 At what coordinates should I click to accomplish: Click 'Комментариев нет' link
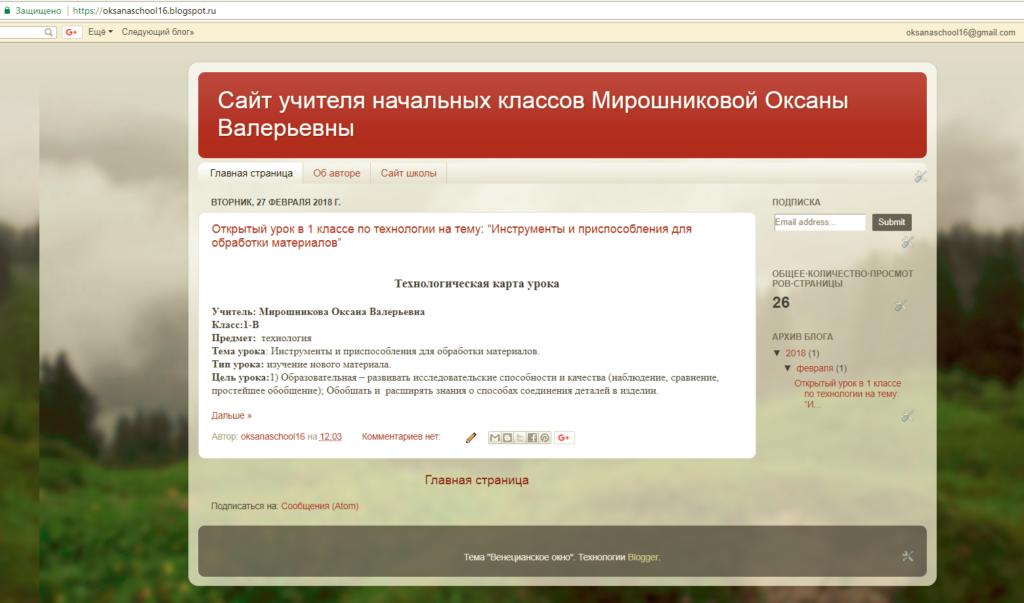(401, 436)
